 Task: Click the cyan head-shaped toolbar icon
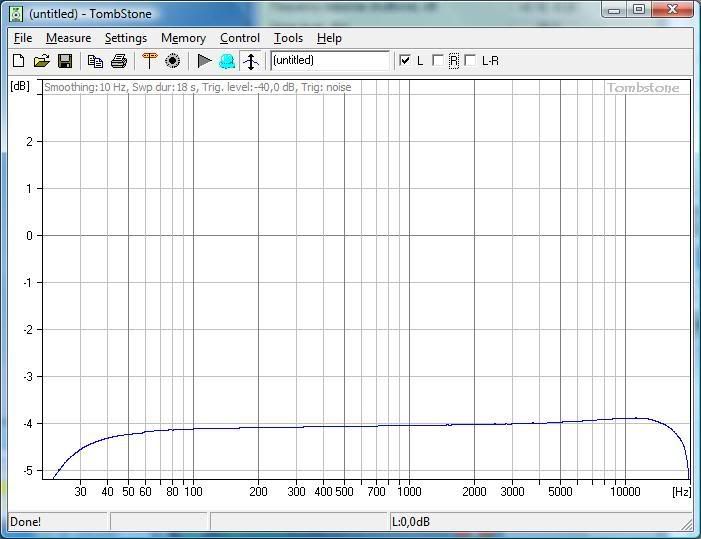(227, 61)
